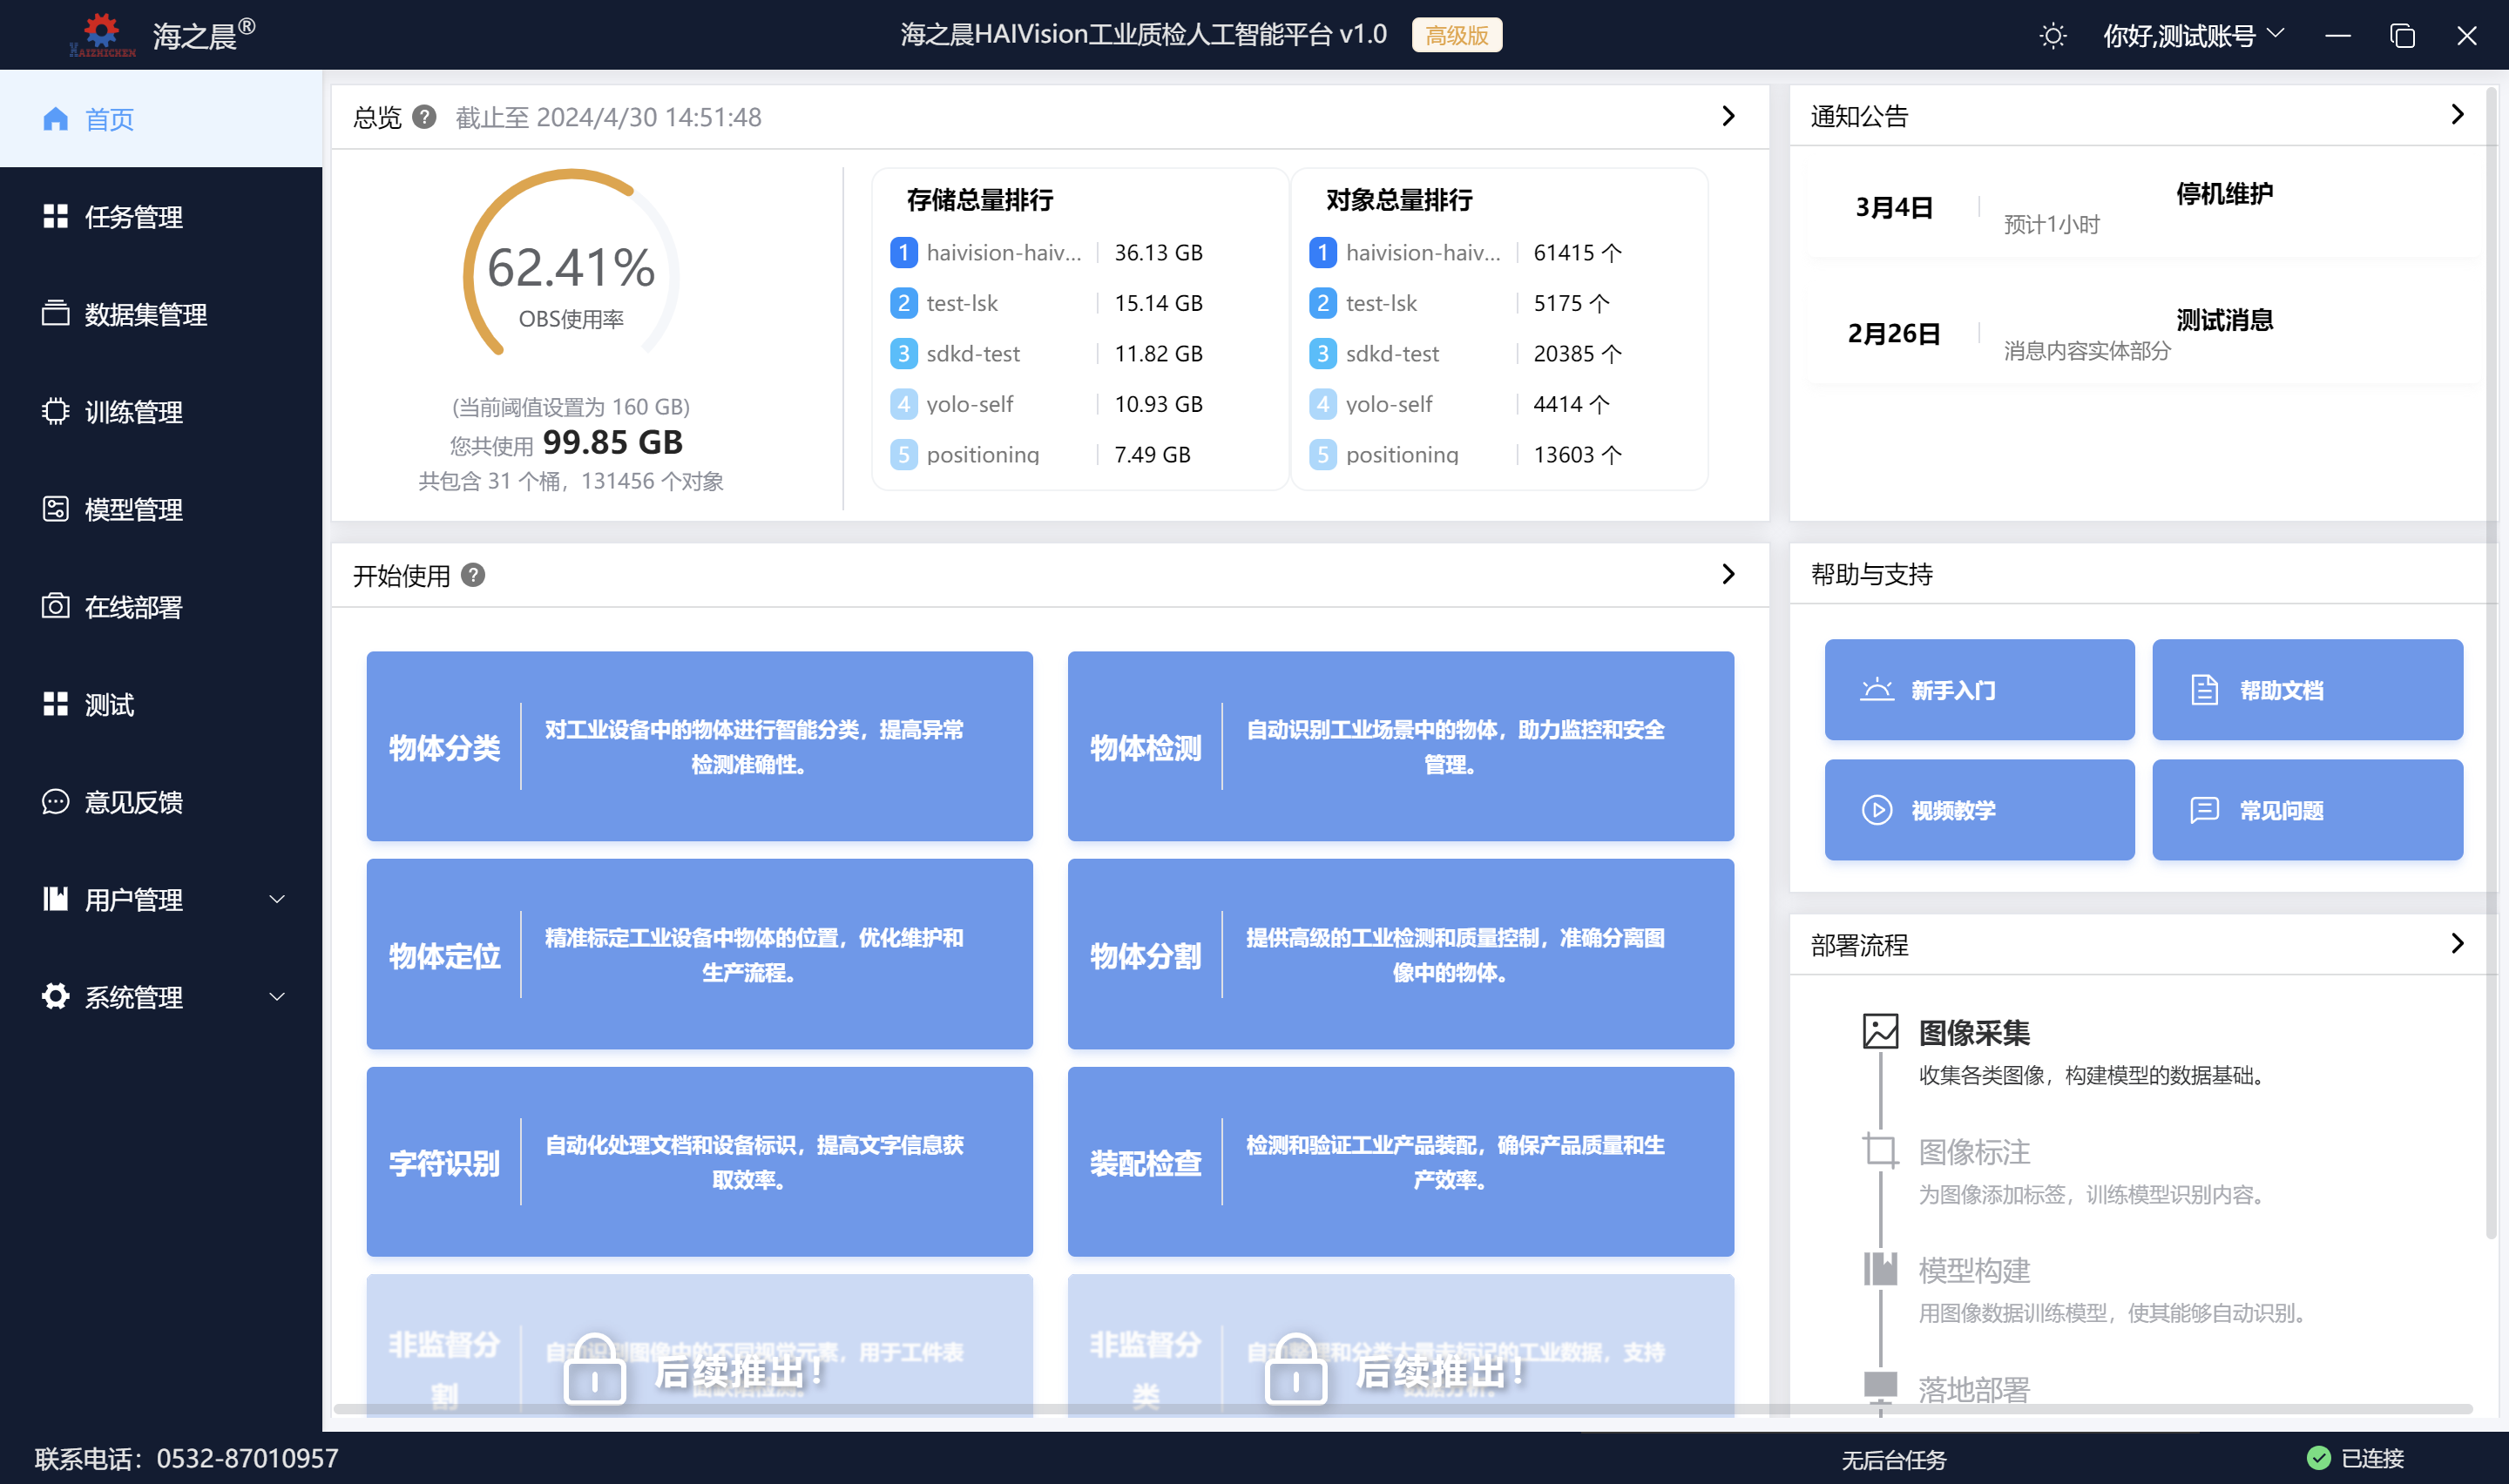This screenshot has width=2509, height=1484.
Task: Open the 字符识别 card
Action: point(699,1161)
